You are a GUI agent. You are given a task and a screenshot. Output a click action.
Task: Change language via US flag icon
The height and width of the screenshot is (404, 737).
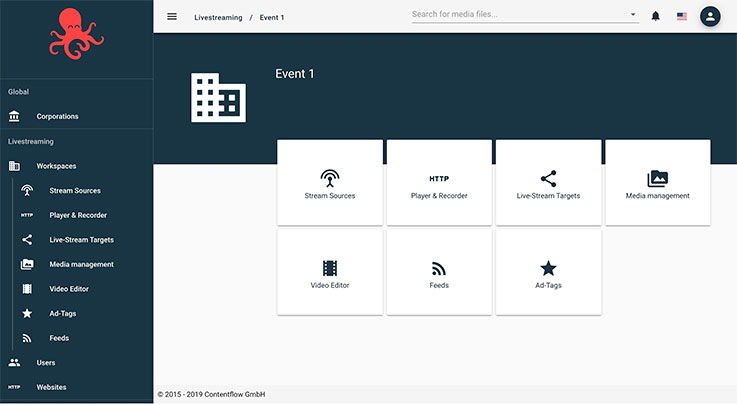682,16
